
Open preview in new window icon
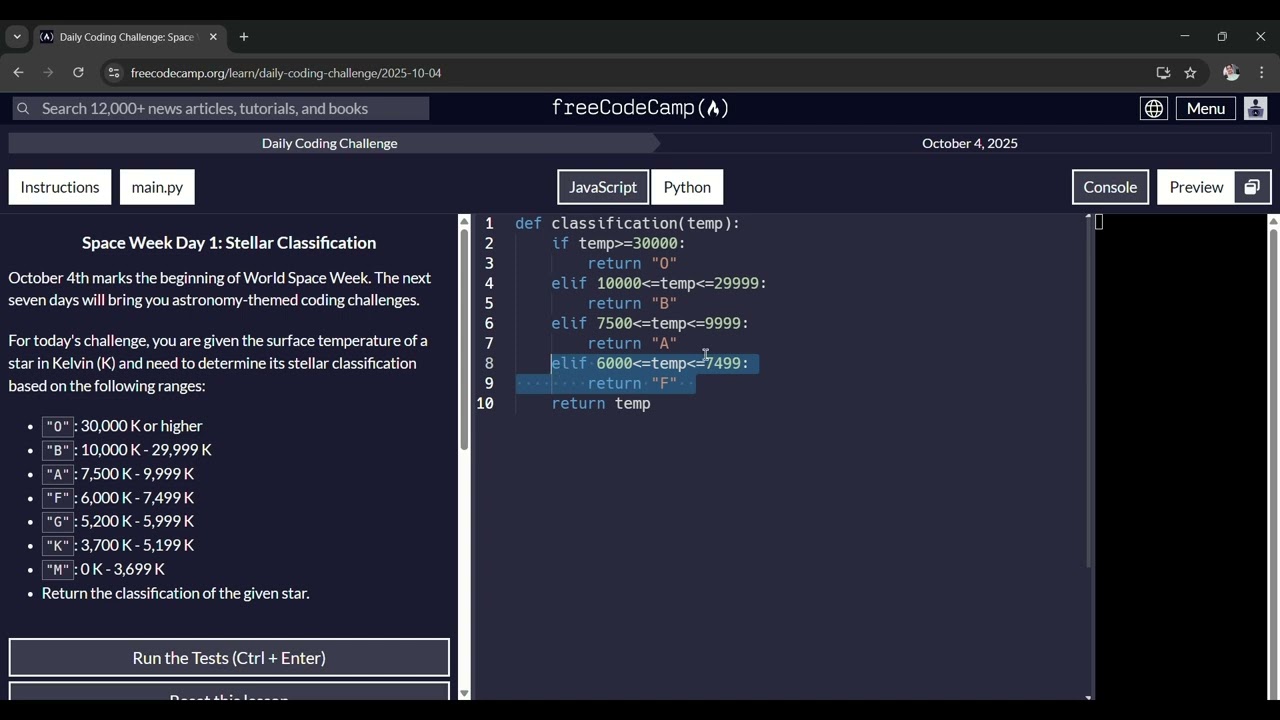point(1252,187)
